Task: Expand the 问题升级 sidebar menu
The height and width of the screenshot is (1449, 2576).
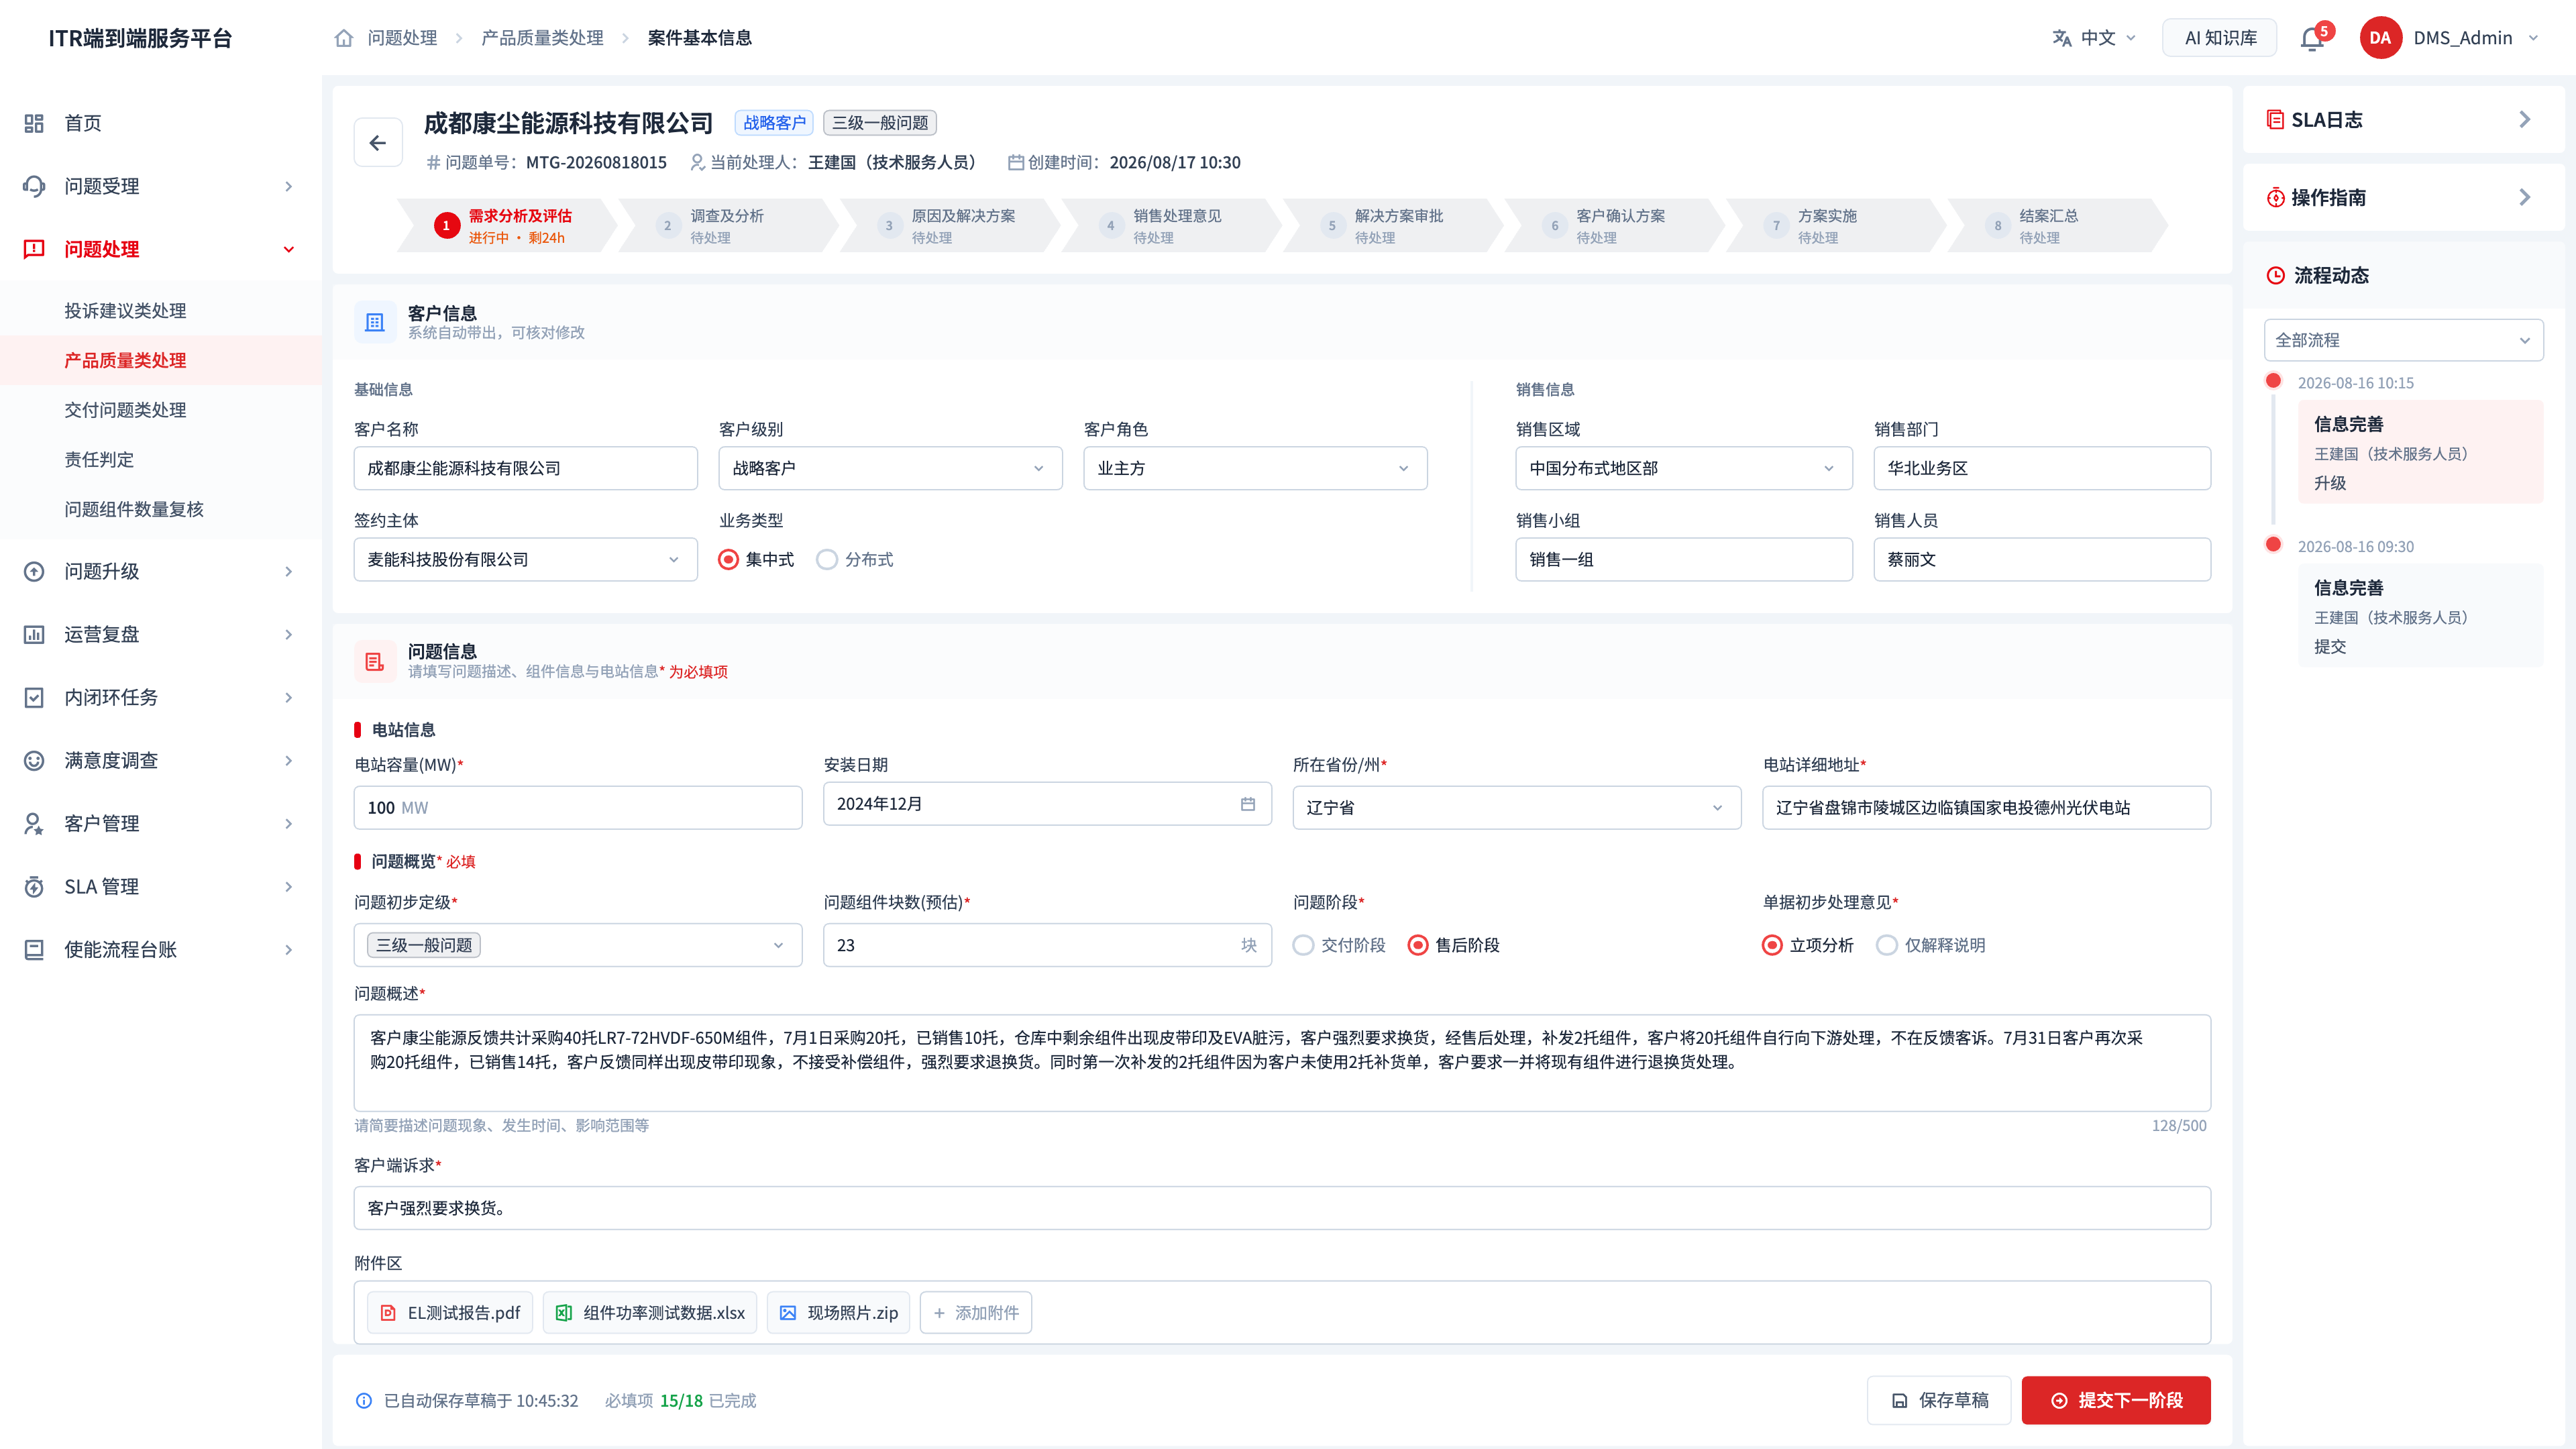Action: tap(160, 572)
